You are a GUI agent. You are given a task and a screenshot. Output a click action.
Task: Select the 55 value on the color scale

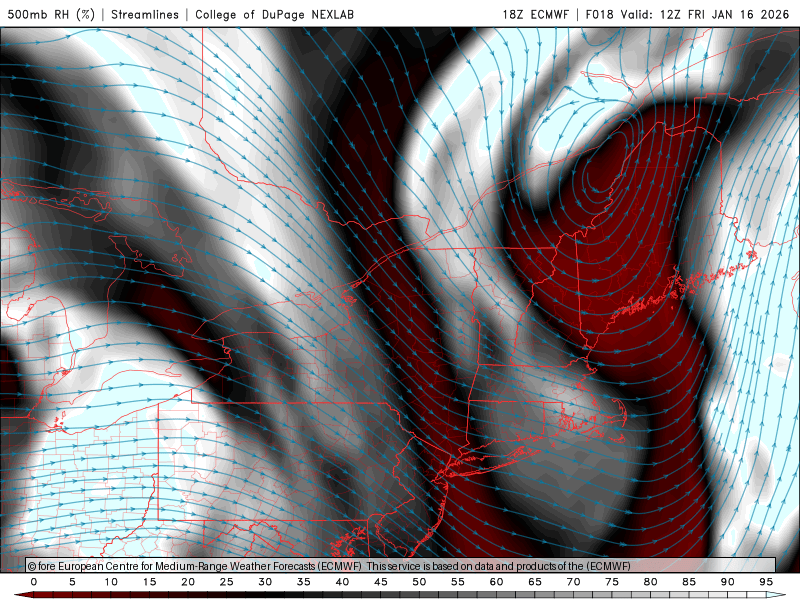pyautogui.click(x=458, y=582)
